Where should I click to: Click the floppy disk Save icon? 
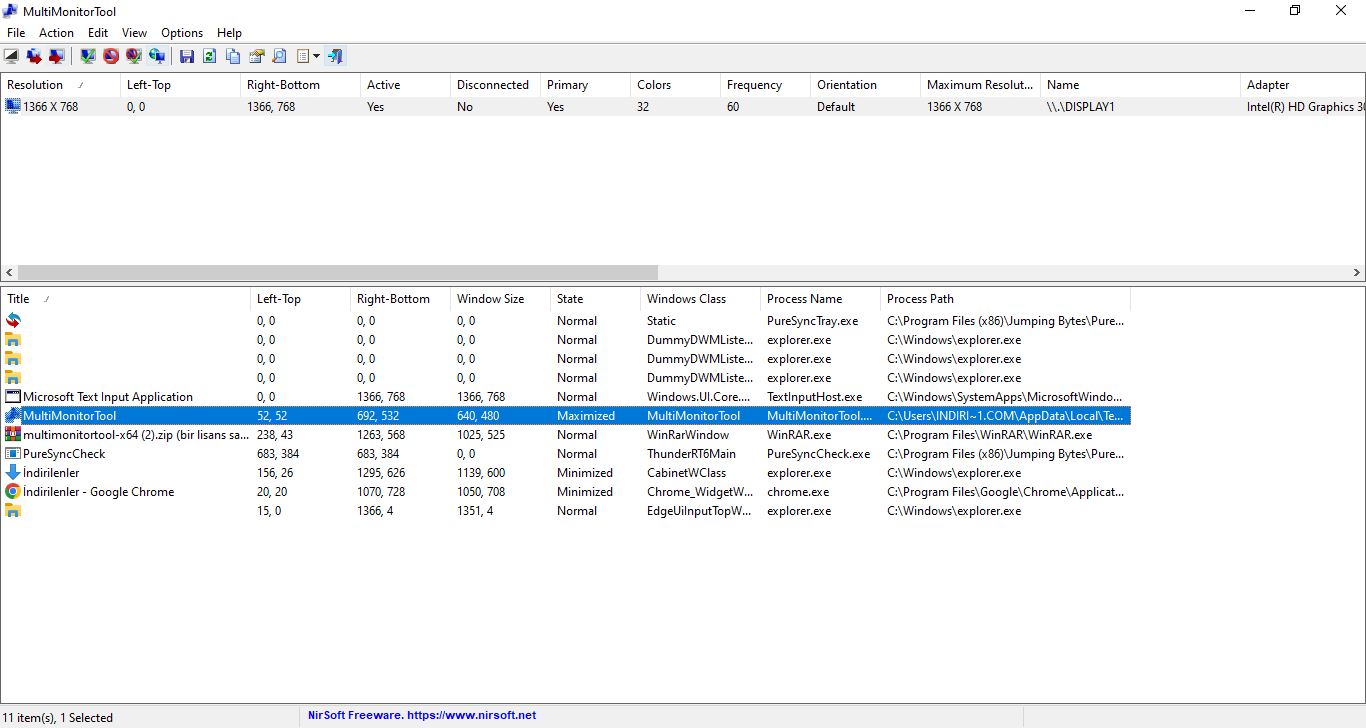point(187,56)
